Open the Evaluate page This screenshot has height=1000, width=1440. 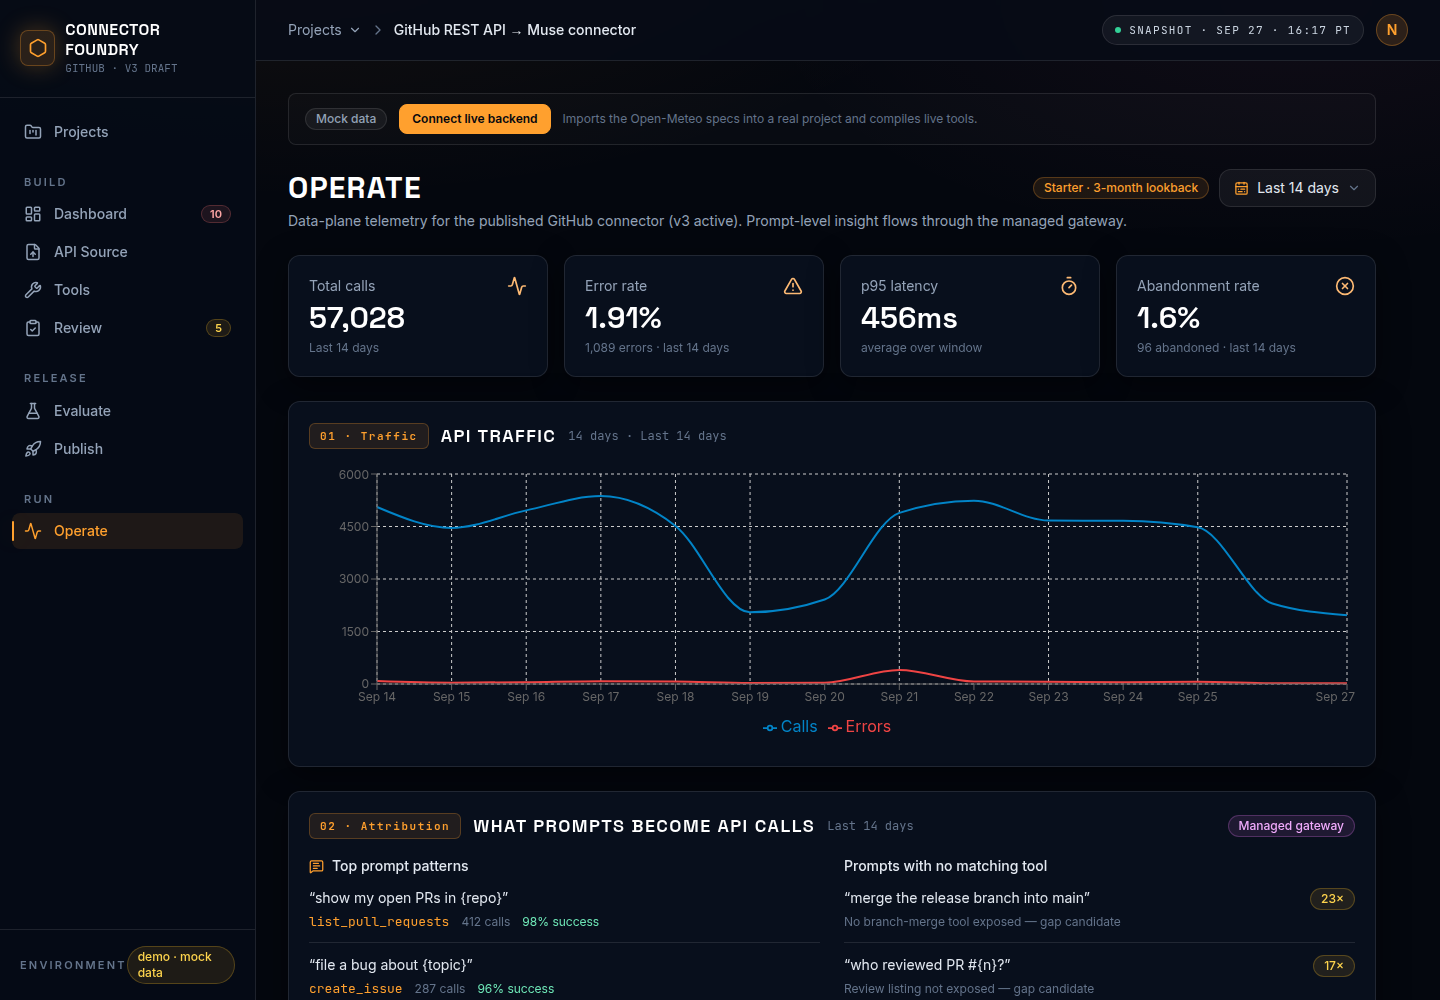128,411
